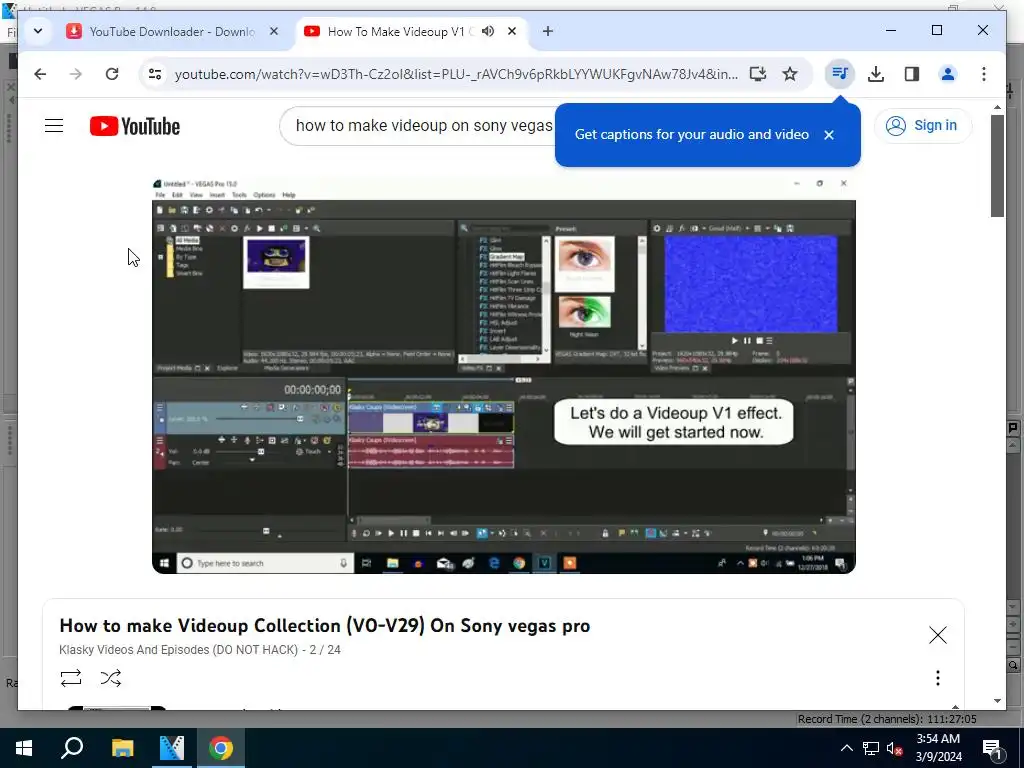Dismiss the Get captions tooltip
The height and width of the screenshot is (768, 1024).
[829, 135]
